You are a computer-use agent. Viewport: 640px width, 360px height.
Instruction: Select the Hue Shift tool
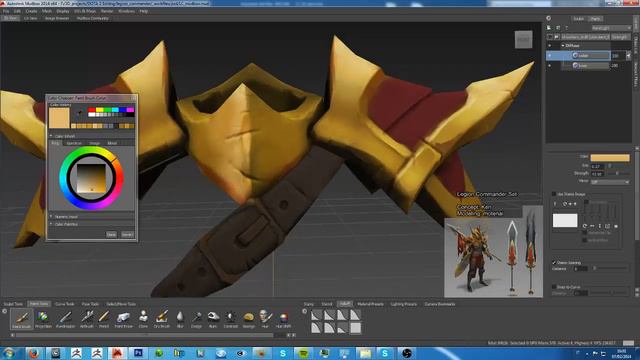283,318
